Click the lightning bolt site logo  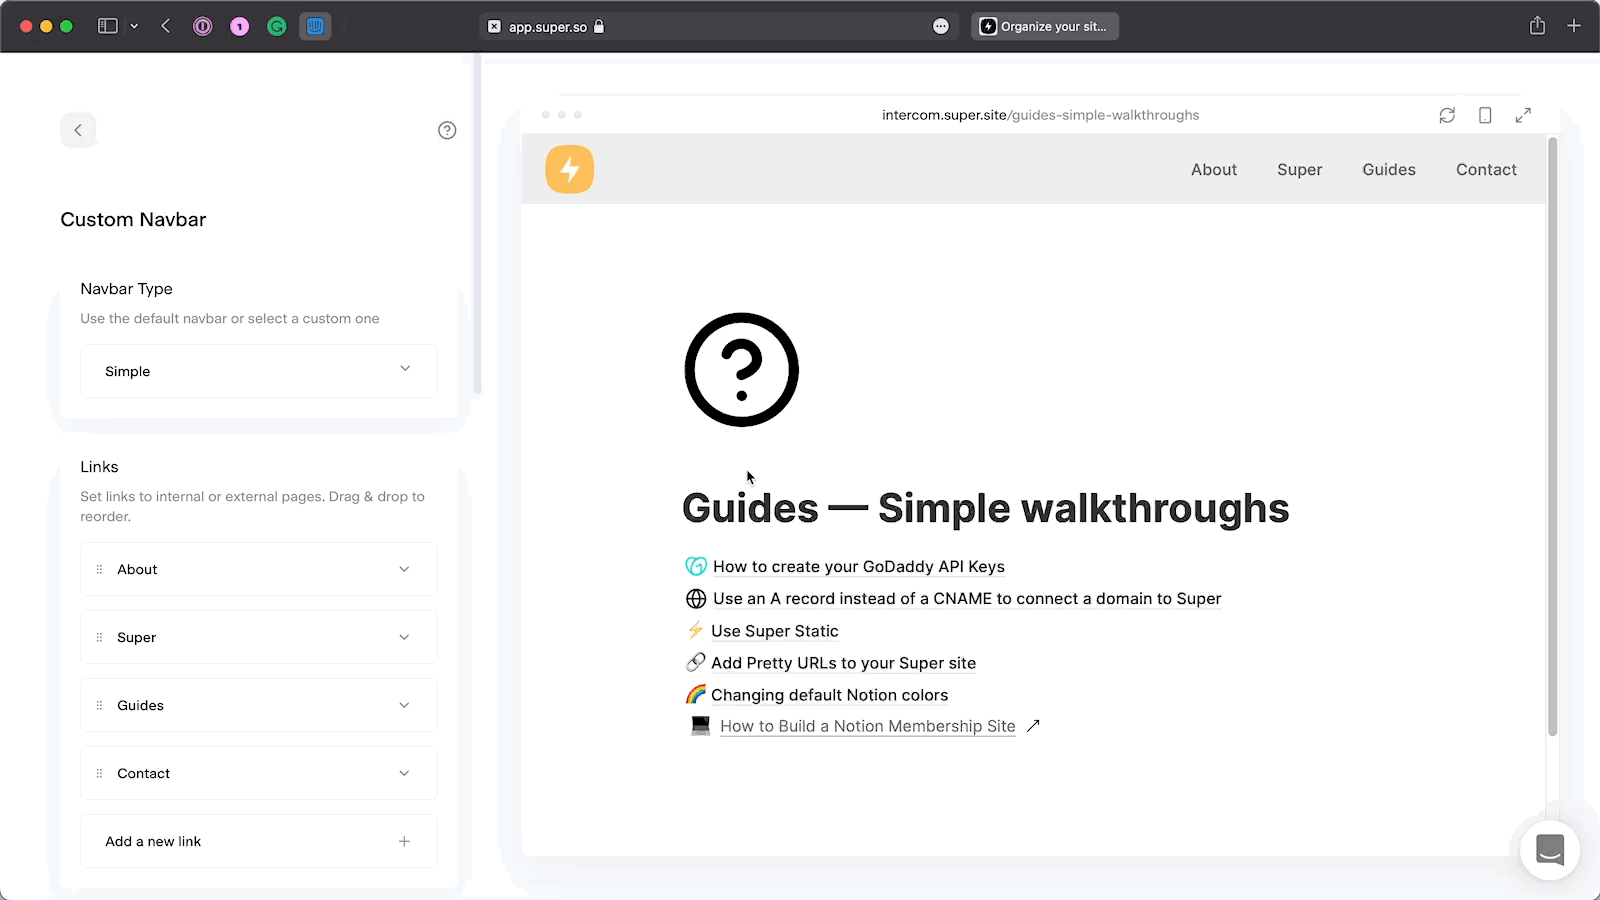(570, 169)
